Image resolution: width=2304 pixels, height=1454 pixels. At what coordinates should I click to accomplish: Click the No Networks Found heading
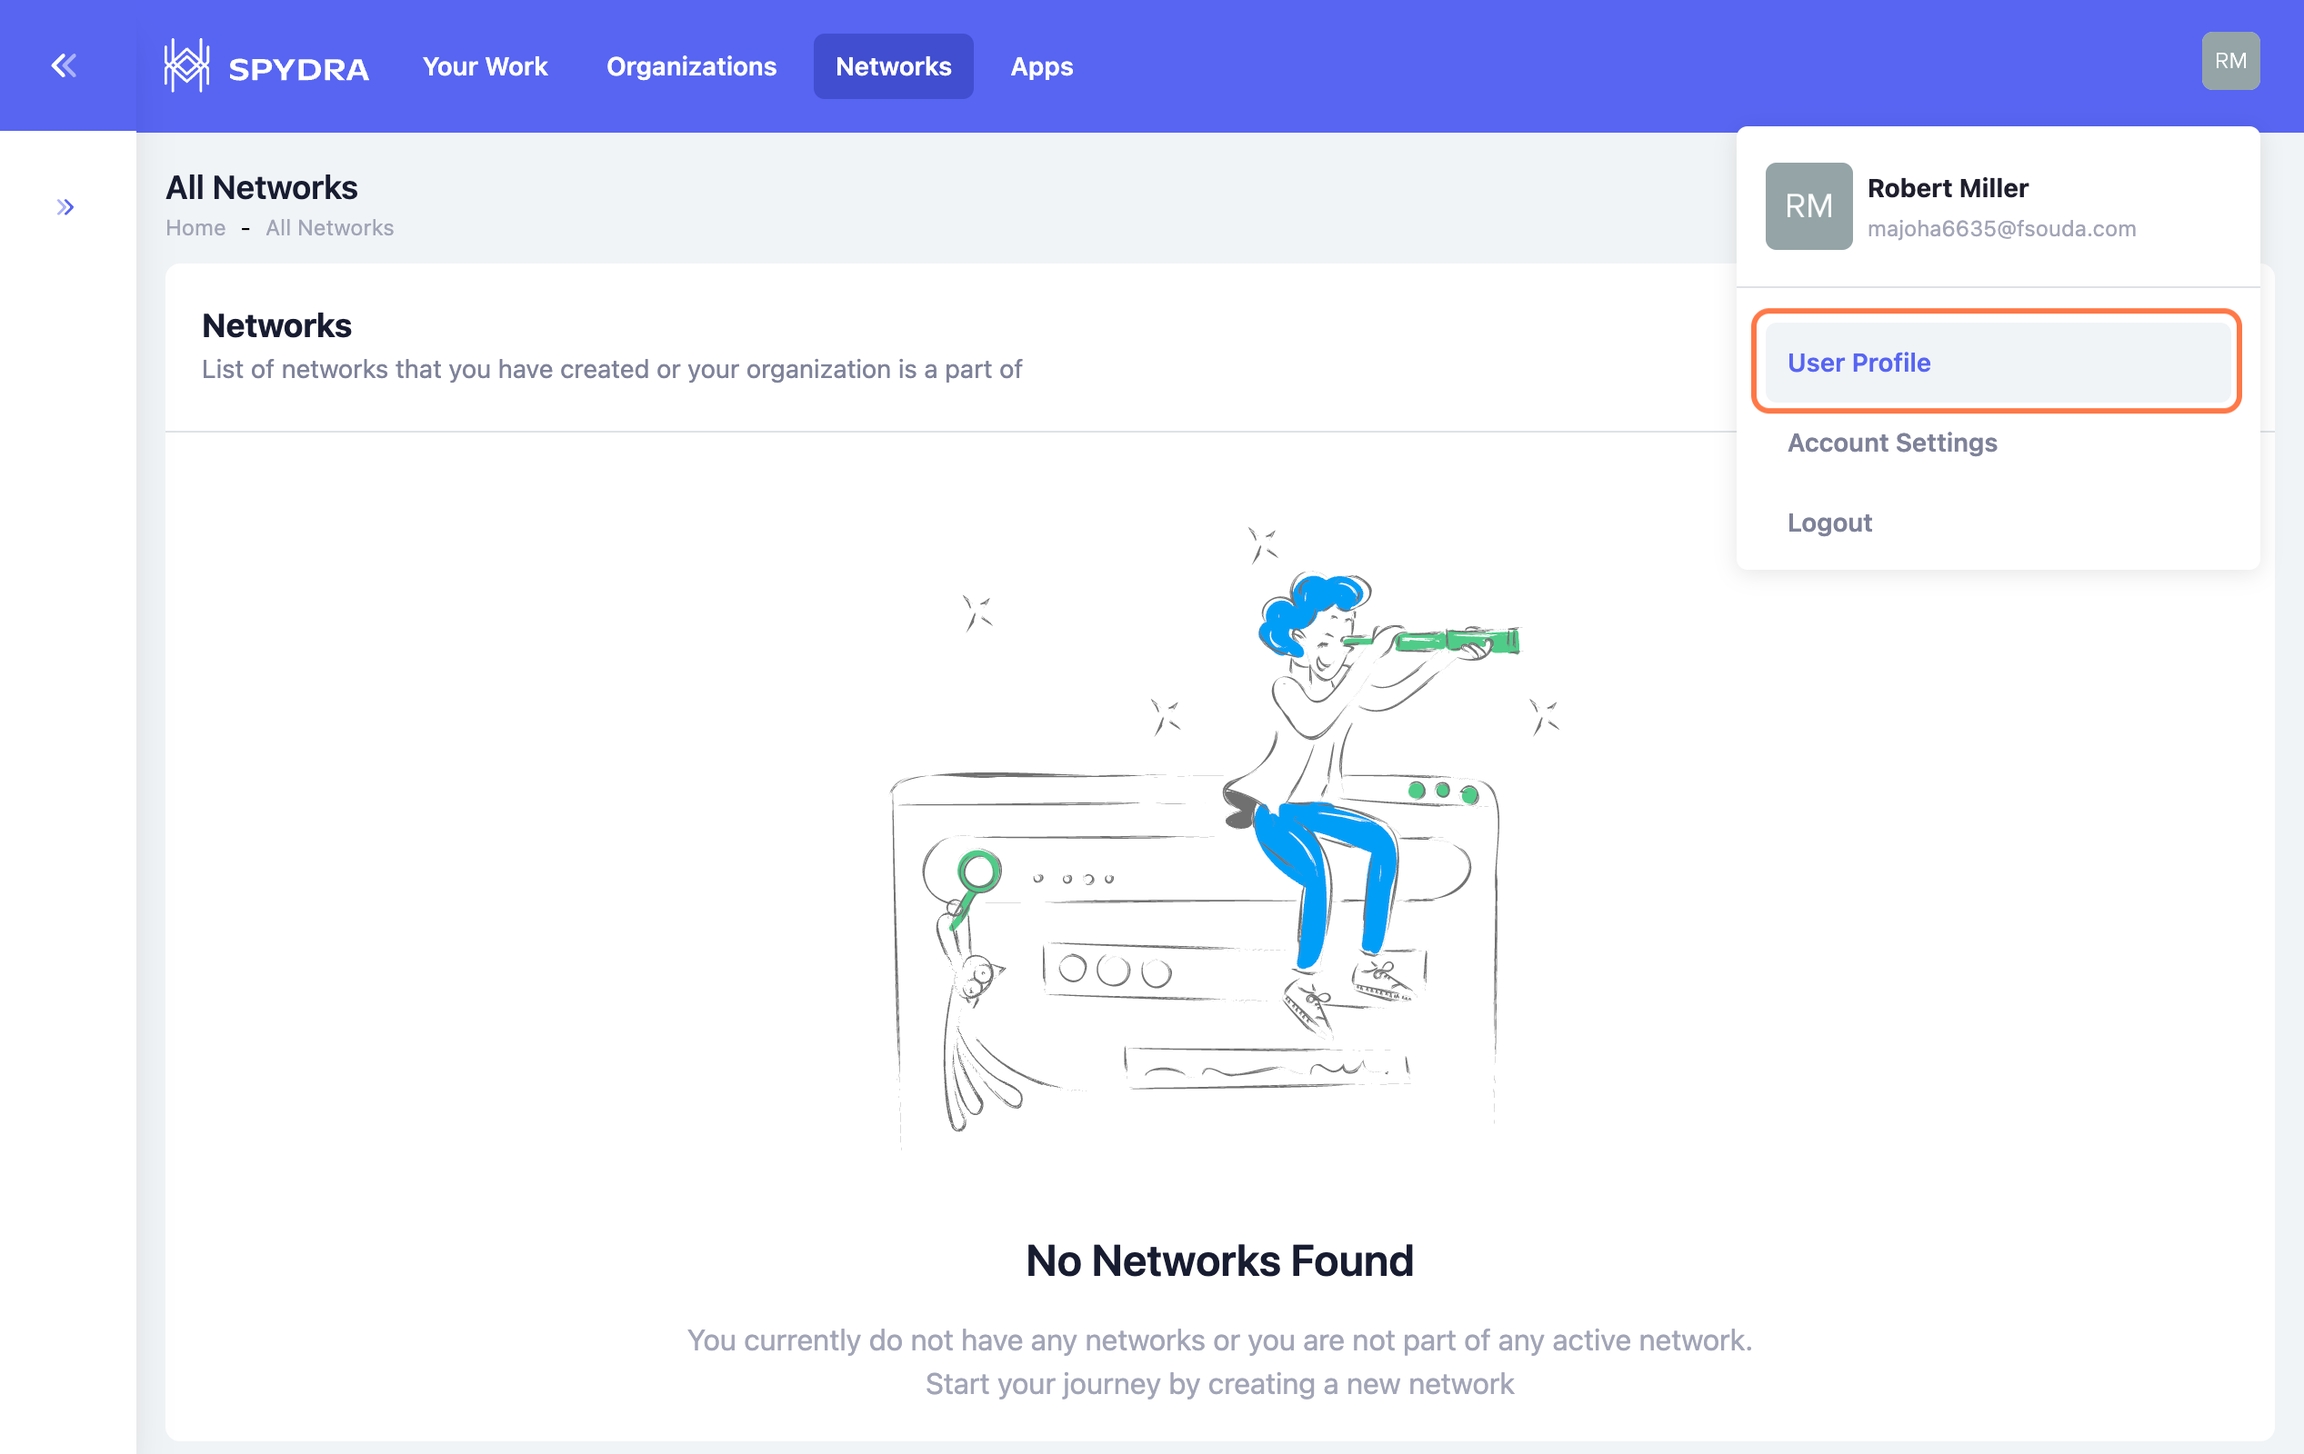coord(1219,1260)
